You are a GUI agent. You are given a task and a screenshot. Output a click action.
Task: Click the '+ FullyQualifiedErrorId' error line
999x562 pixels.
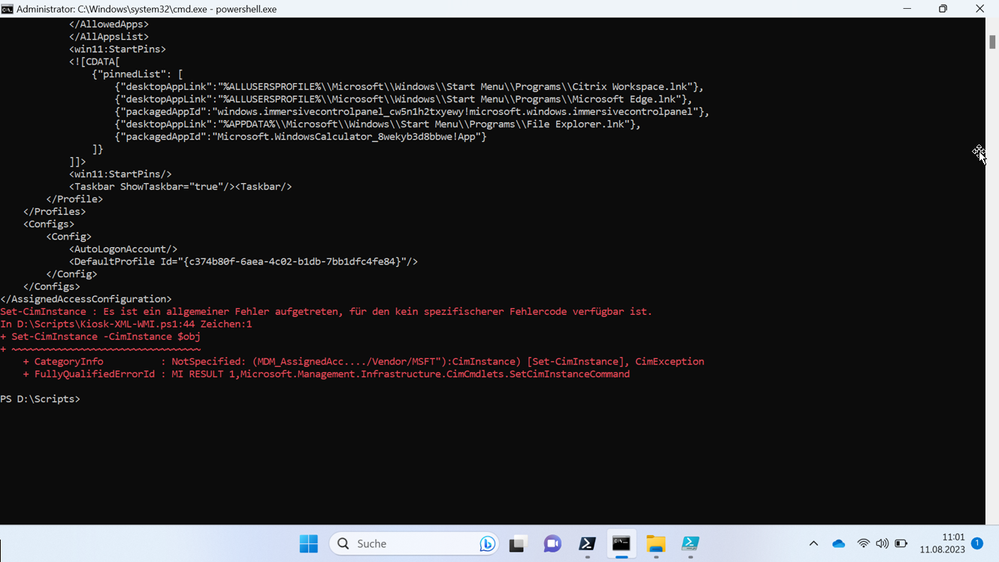tap(326, 374)
